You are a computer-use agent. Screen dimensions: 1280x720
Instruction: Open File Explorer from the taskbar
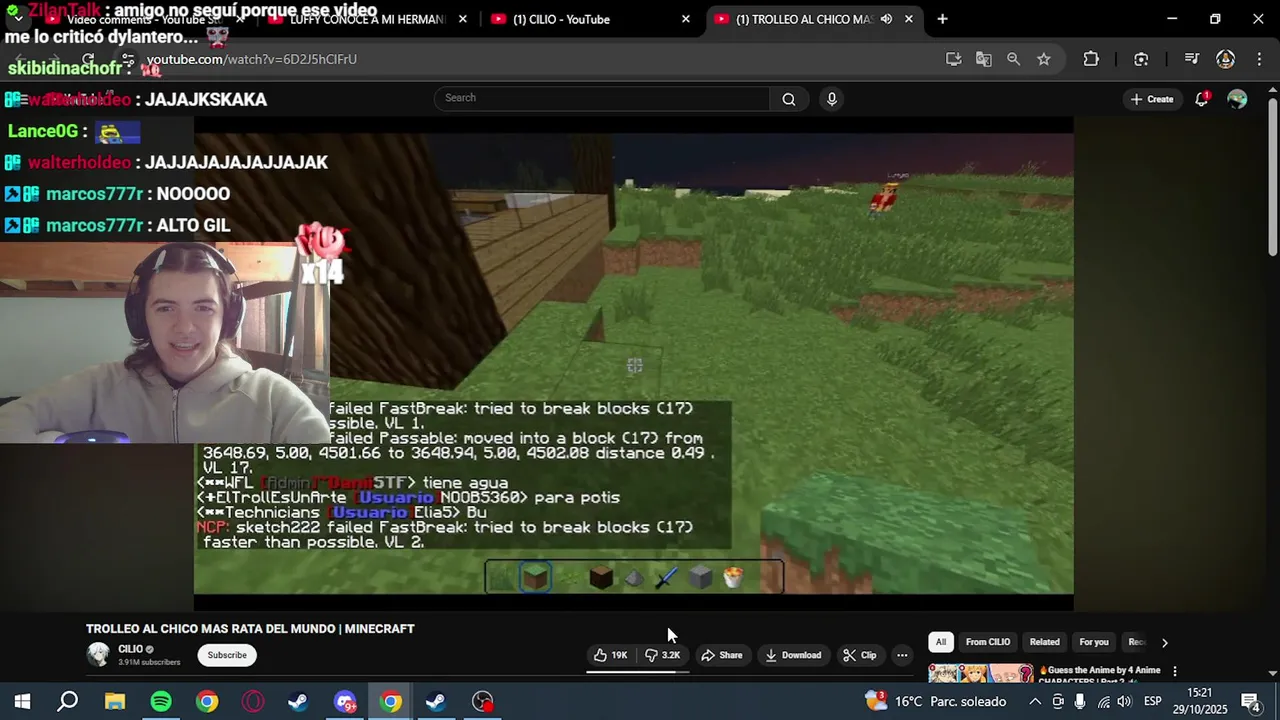(x=115, y=701)
